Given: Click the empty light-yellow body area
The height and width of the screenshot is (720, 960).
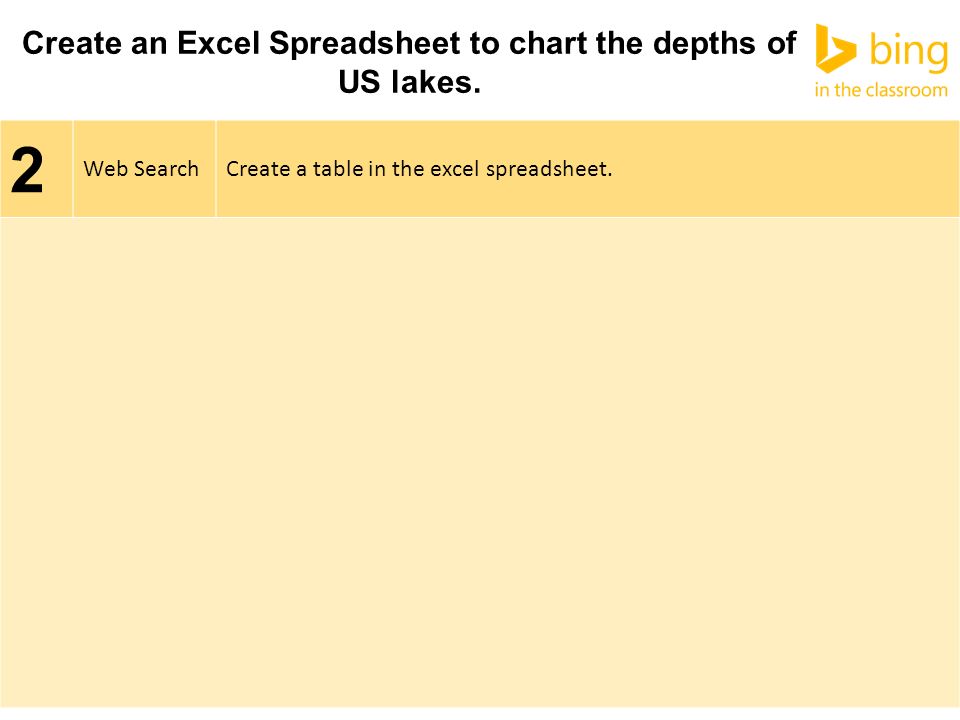Looking at the screenshot, I should pyautogui.click(x=480, y=462).
